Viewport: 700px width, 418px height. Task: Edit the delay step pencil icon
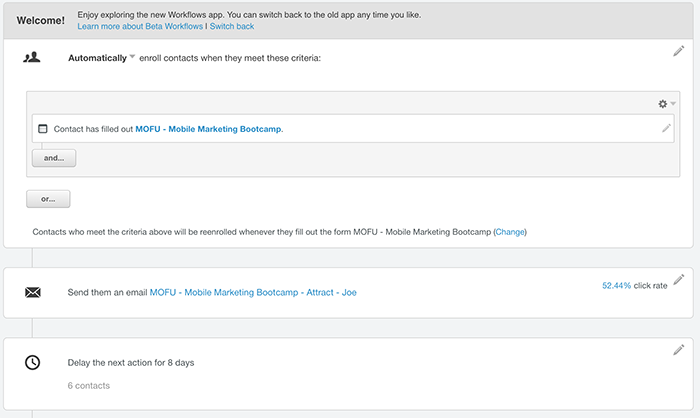tap(679, 350)
